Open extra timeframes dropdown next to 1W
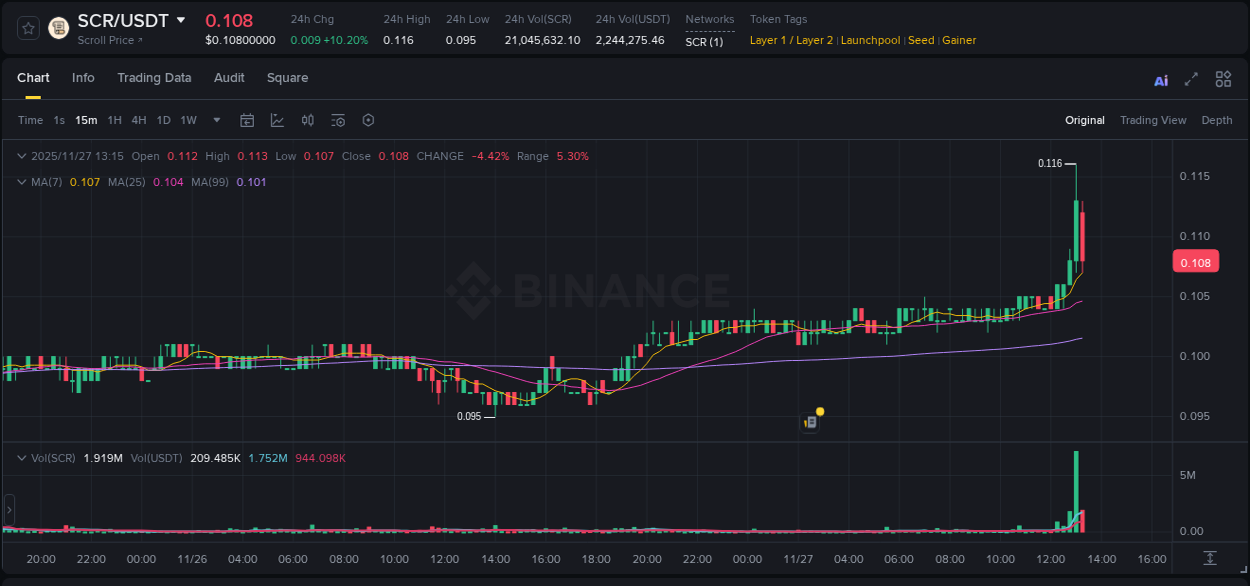Screen dimensions: 1250x586 coord(215,120)
